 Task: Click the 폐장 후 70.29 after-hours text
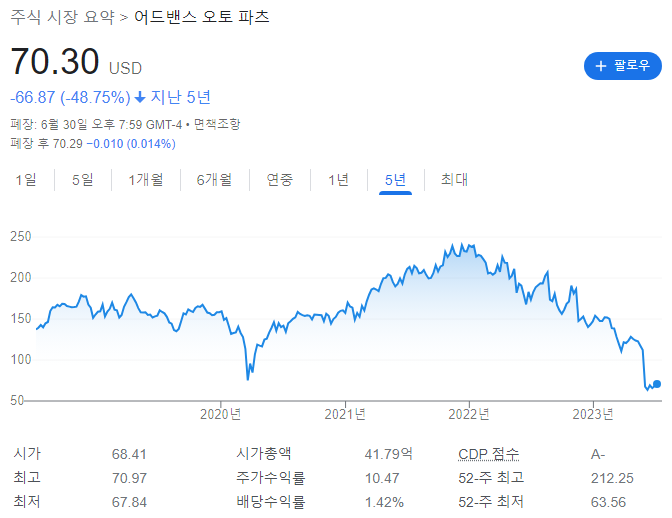point(46,144)
